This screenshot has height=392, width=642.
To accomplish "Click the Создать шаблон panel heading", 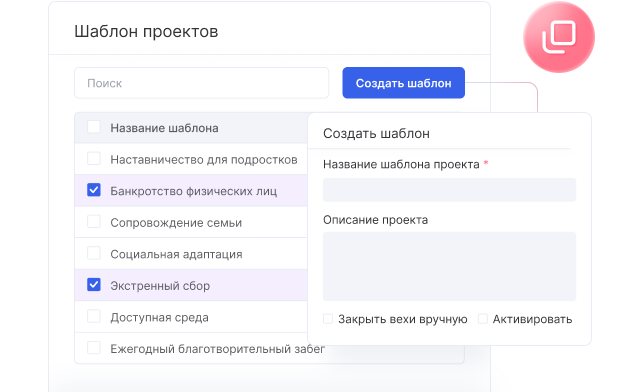I will [376, 134].
